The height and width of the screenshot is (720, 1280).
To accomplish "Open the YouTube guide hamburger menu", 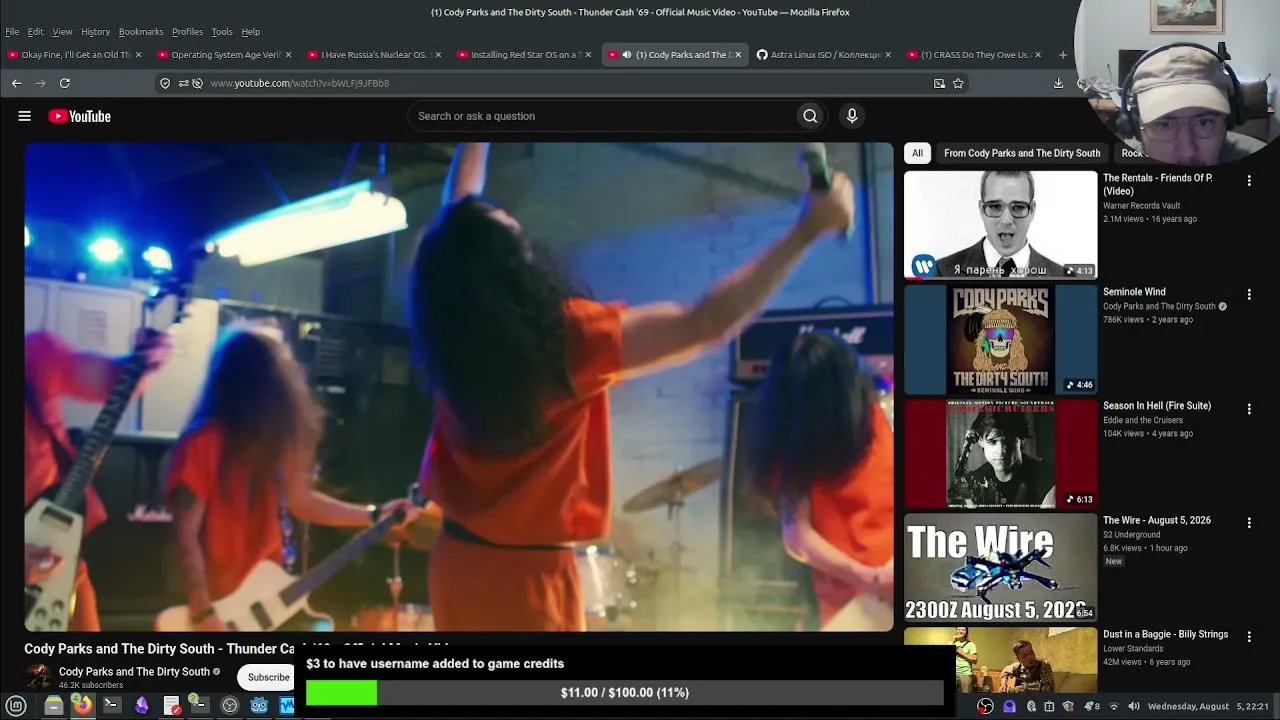I will (x=25, y=116).
